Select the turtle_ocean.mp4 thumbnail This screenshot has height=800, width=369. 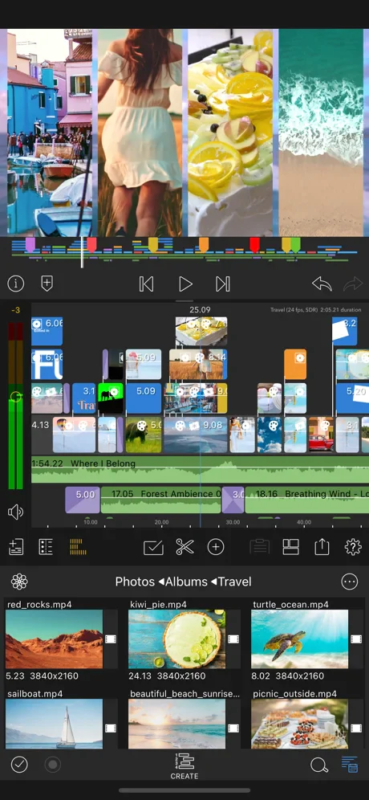[300, 639]
